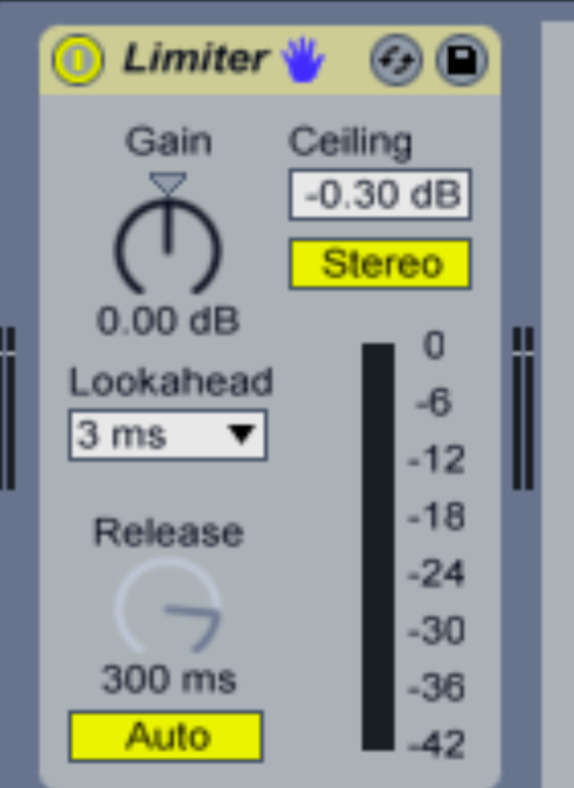Viewport: 574px width, 788px height.
Task: Click the drop area handle left of device
Action: point(8,408)
